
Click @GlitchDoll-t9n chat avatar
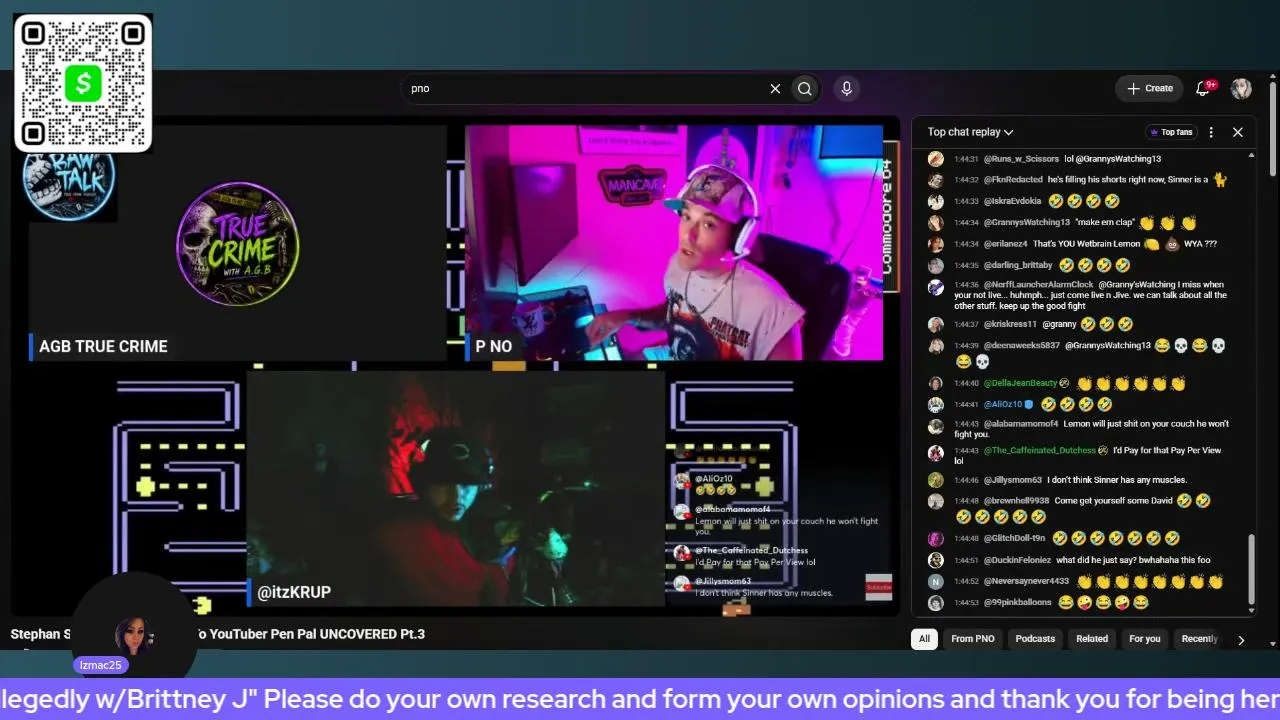tap(936, 538)
